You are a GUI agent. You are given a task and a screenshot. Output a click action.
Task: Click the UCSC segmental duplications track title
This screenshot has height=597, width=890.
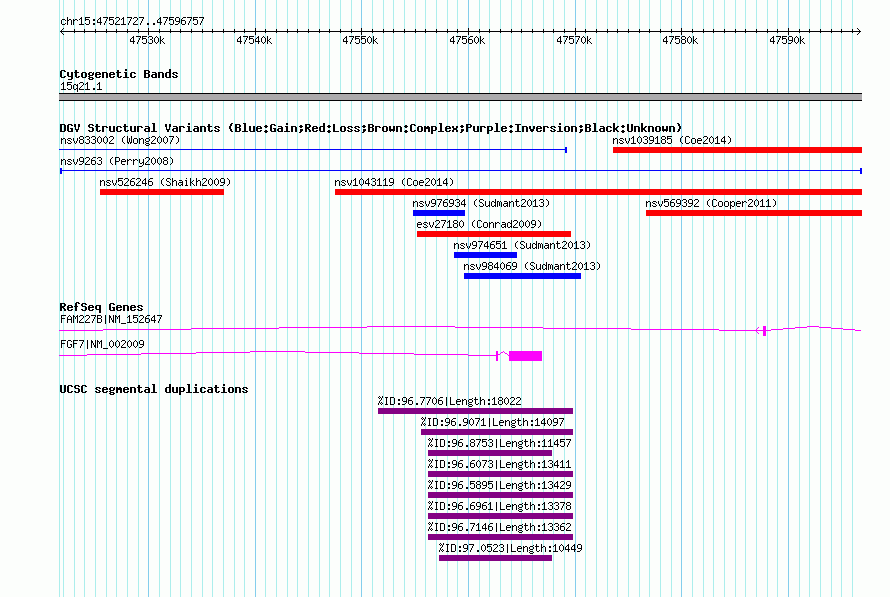[154, 389]
